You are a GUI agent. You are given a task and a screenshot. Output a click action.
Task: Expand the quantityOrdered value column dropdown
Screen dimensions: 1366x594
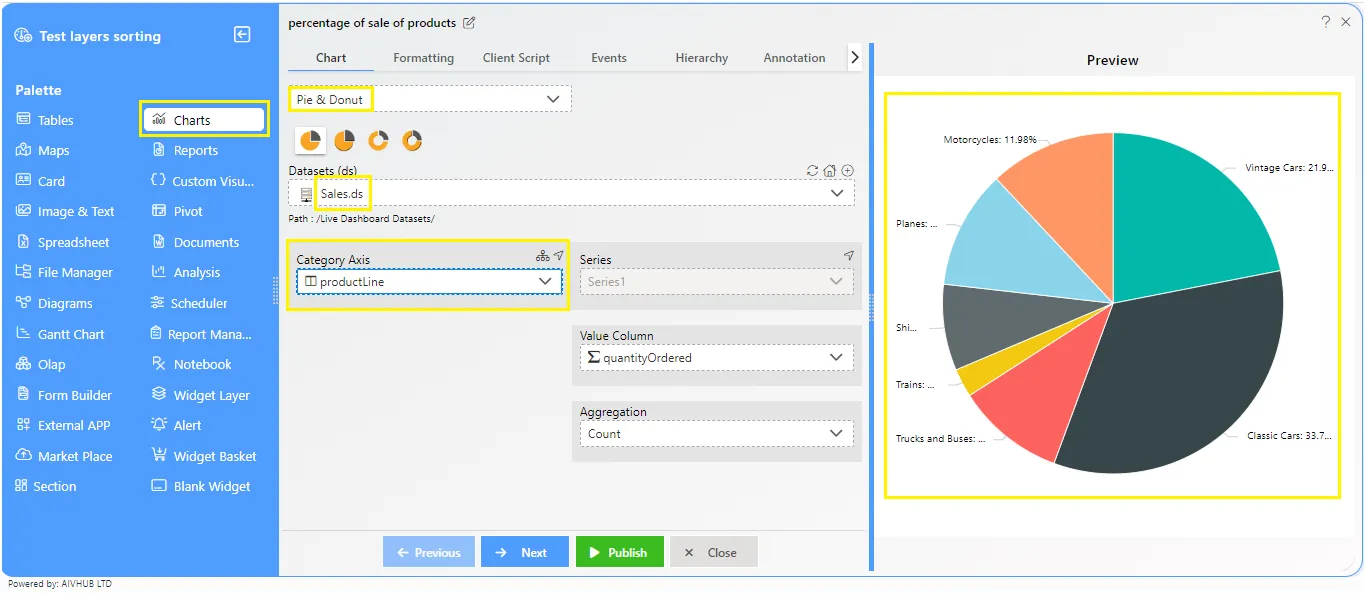(716, 358)
